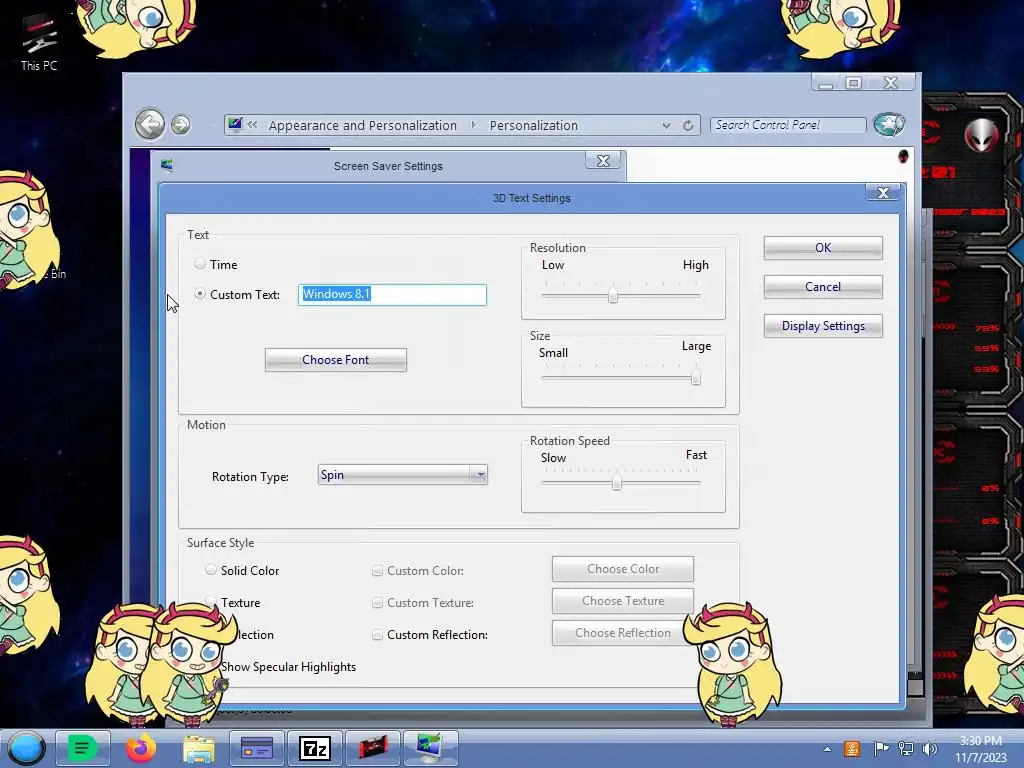Close the Screen Saver Settings window
Screen dimensions: 1024x768
pyautogui.click(x=603, y=161)
